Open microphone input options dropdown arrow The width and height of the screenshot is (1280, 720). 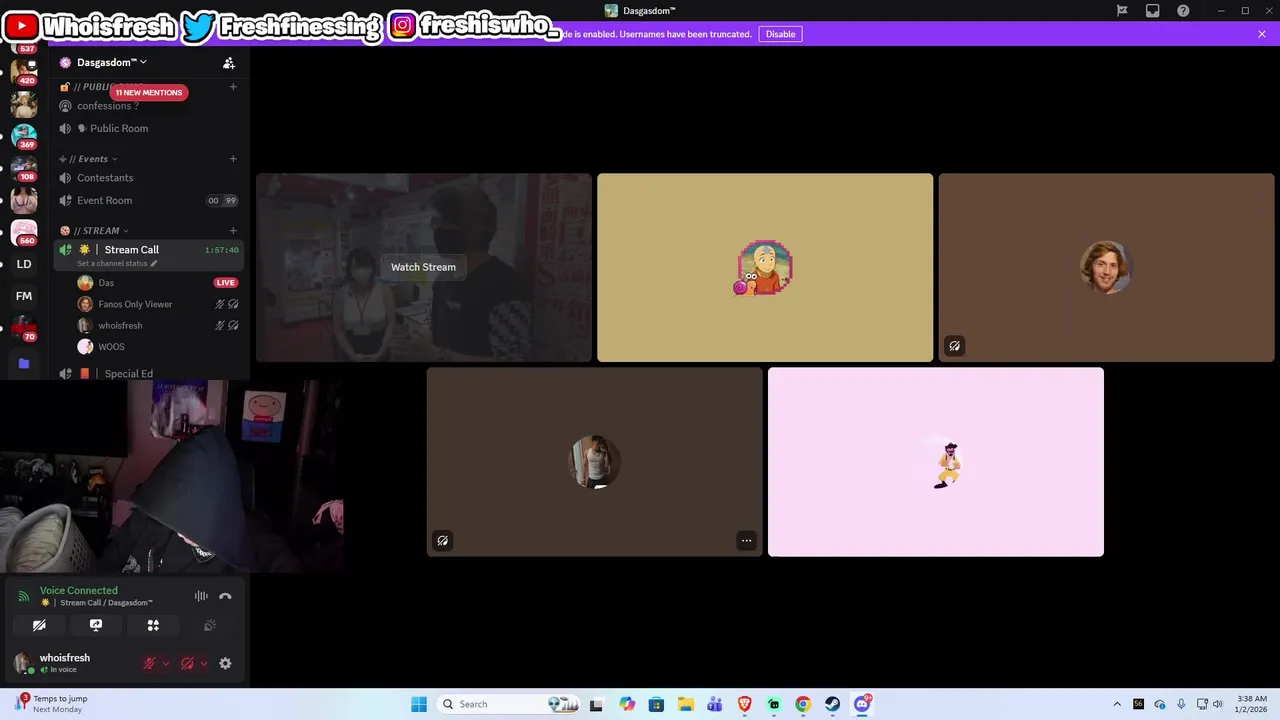click(166, 663)
